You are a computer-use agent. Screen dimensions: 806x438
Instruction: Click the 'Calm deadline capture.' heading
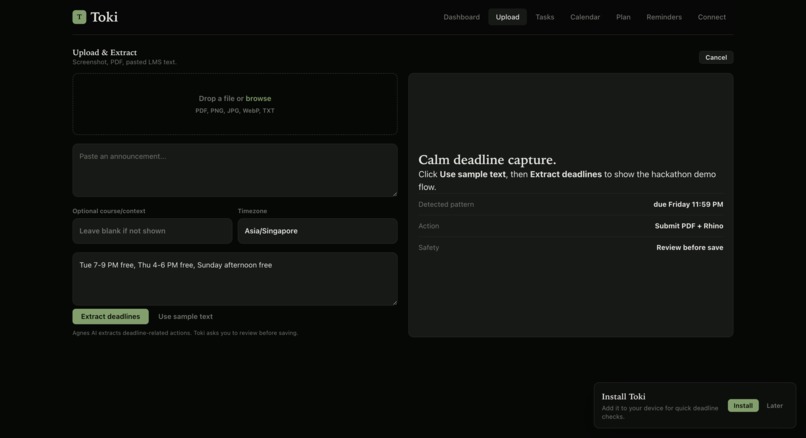tap(487, 159)
